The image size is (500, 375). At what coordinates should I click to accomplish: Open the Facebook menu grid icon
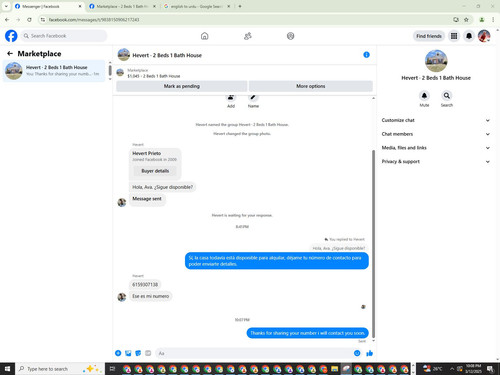(x=454, y=36)
